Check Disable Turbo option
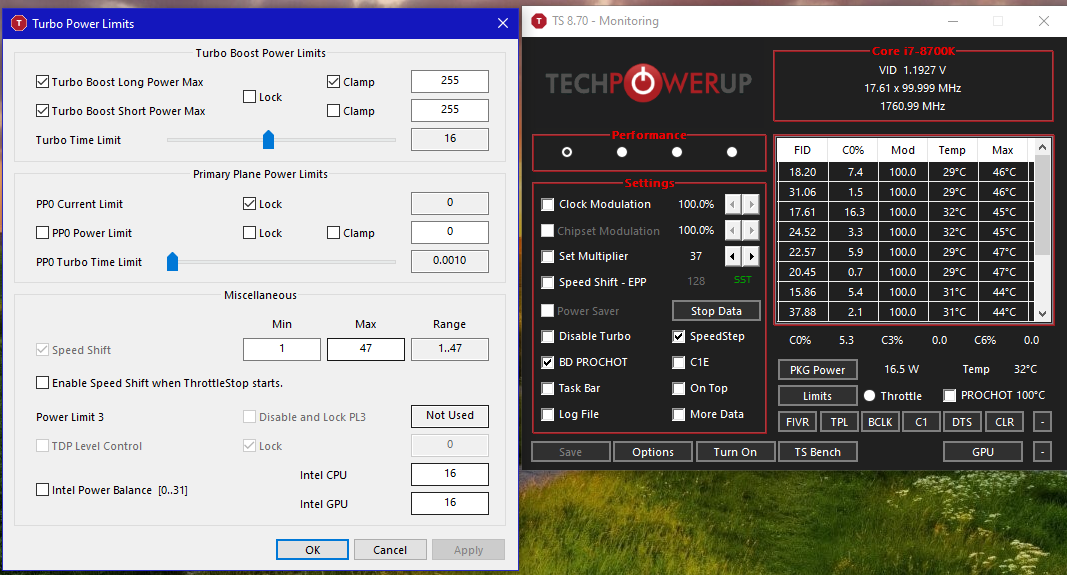 click(x=548, y=336)
